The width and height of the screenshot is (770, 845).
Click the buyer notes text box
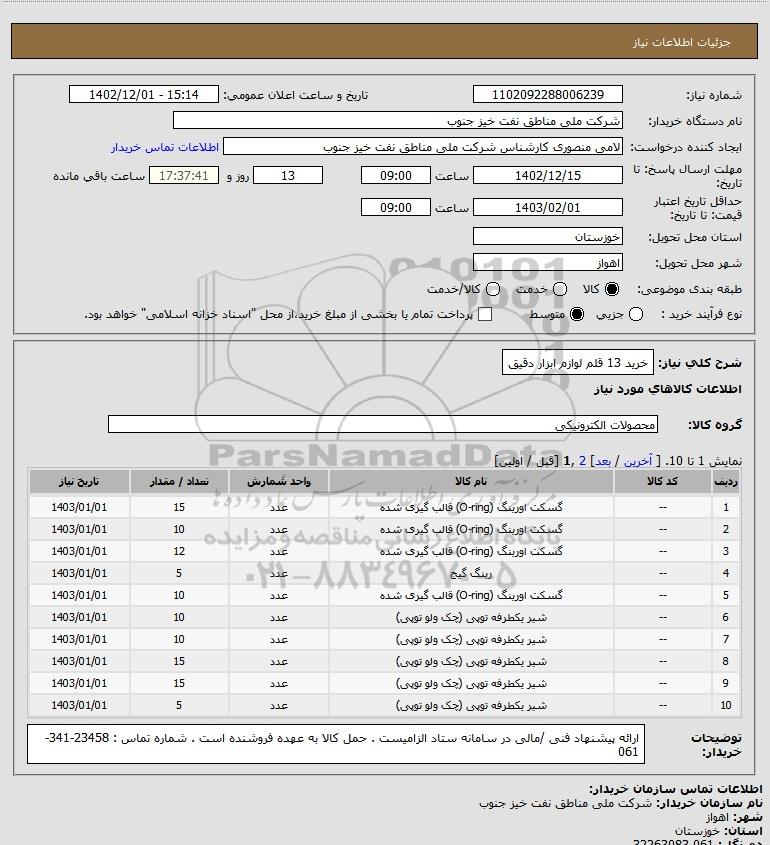336,744
